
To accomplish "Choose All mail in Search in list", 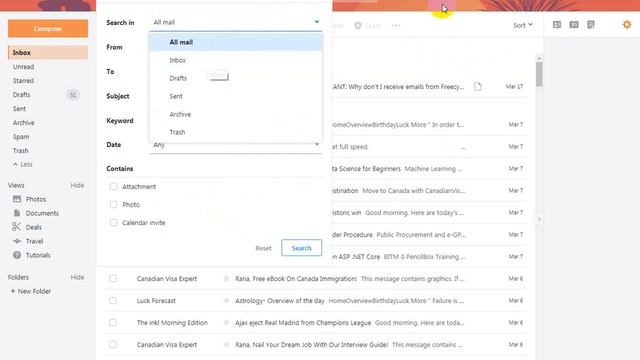I will click(236, 42).
